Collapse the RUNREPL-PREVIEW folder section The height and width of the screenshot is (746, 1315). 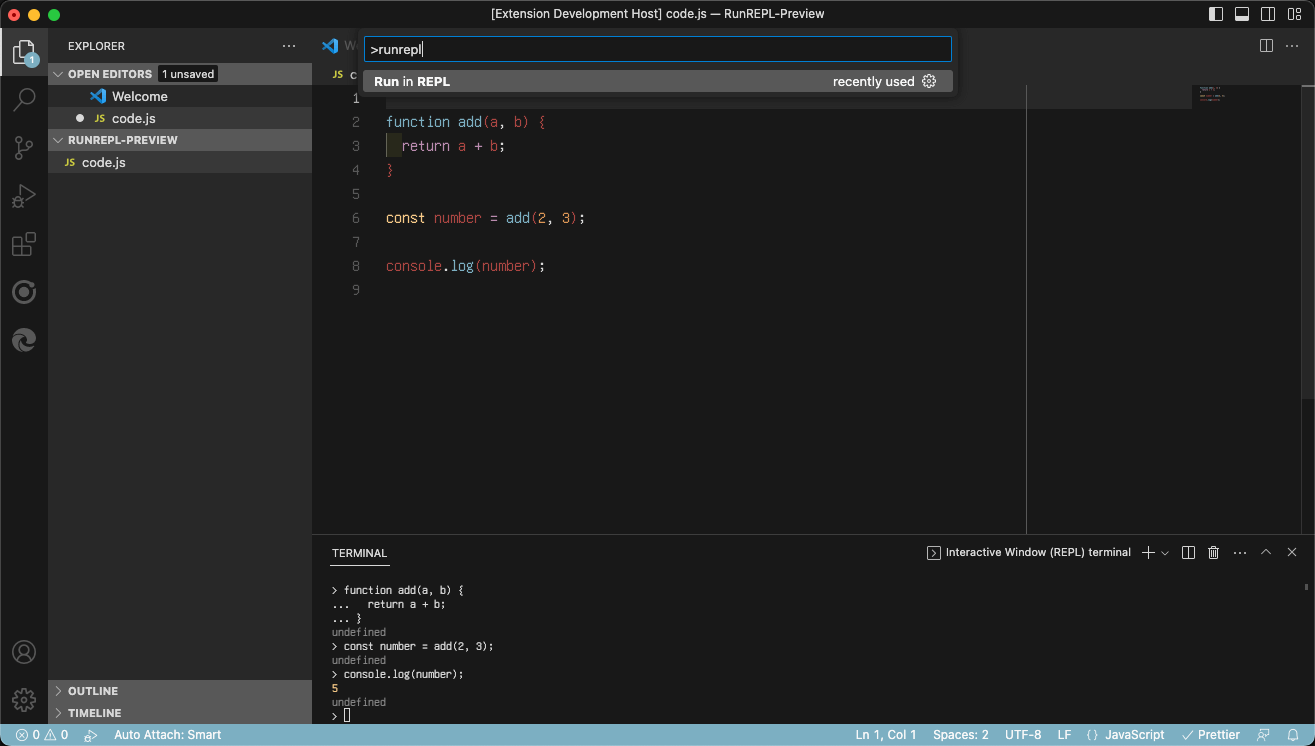tap(180, 140)
